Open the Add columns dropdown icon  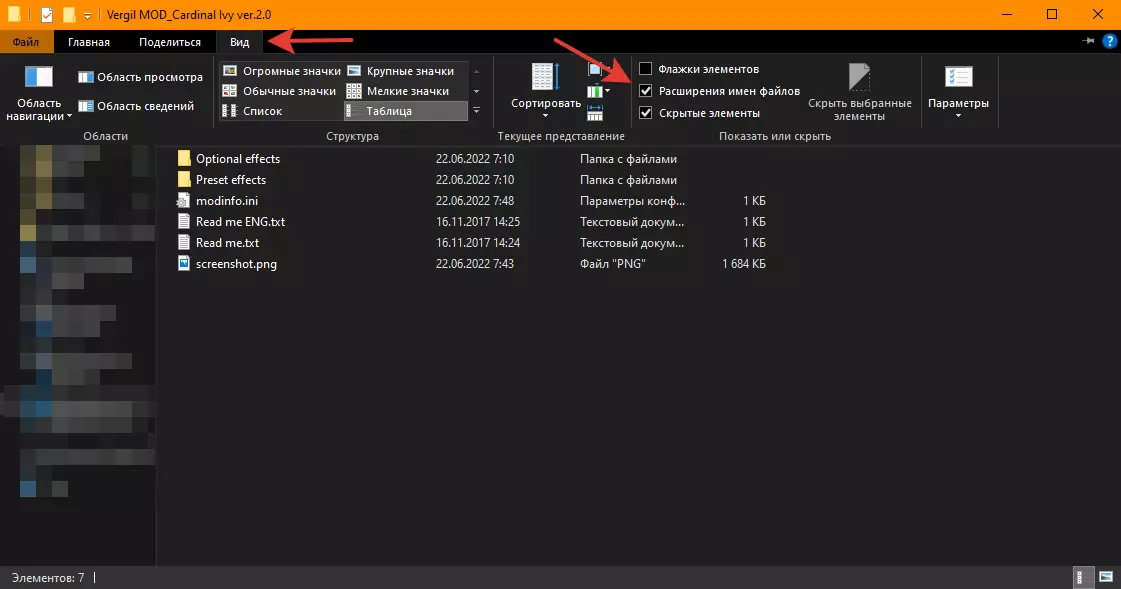point(598,91)
